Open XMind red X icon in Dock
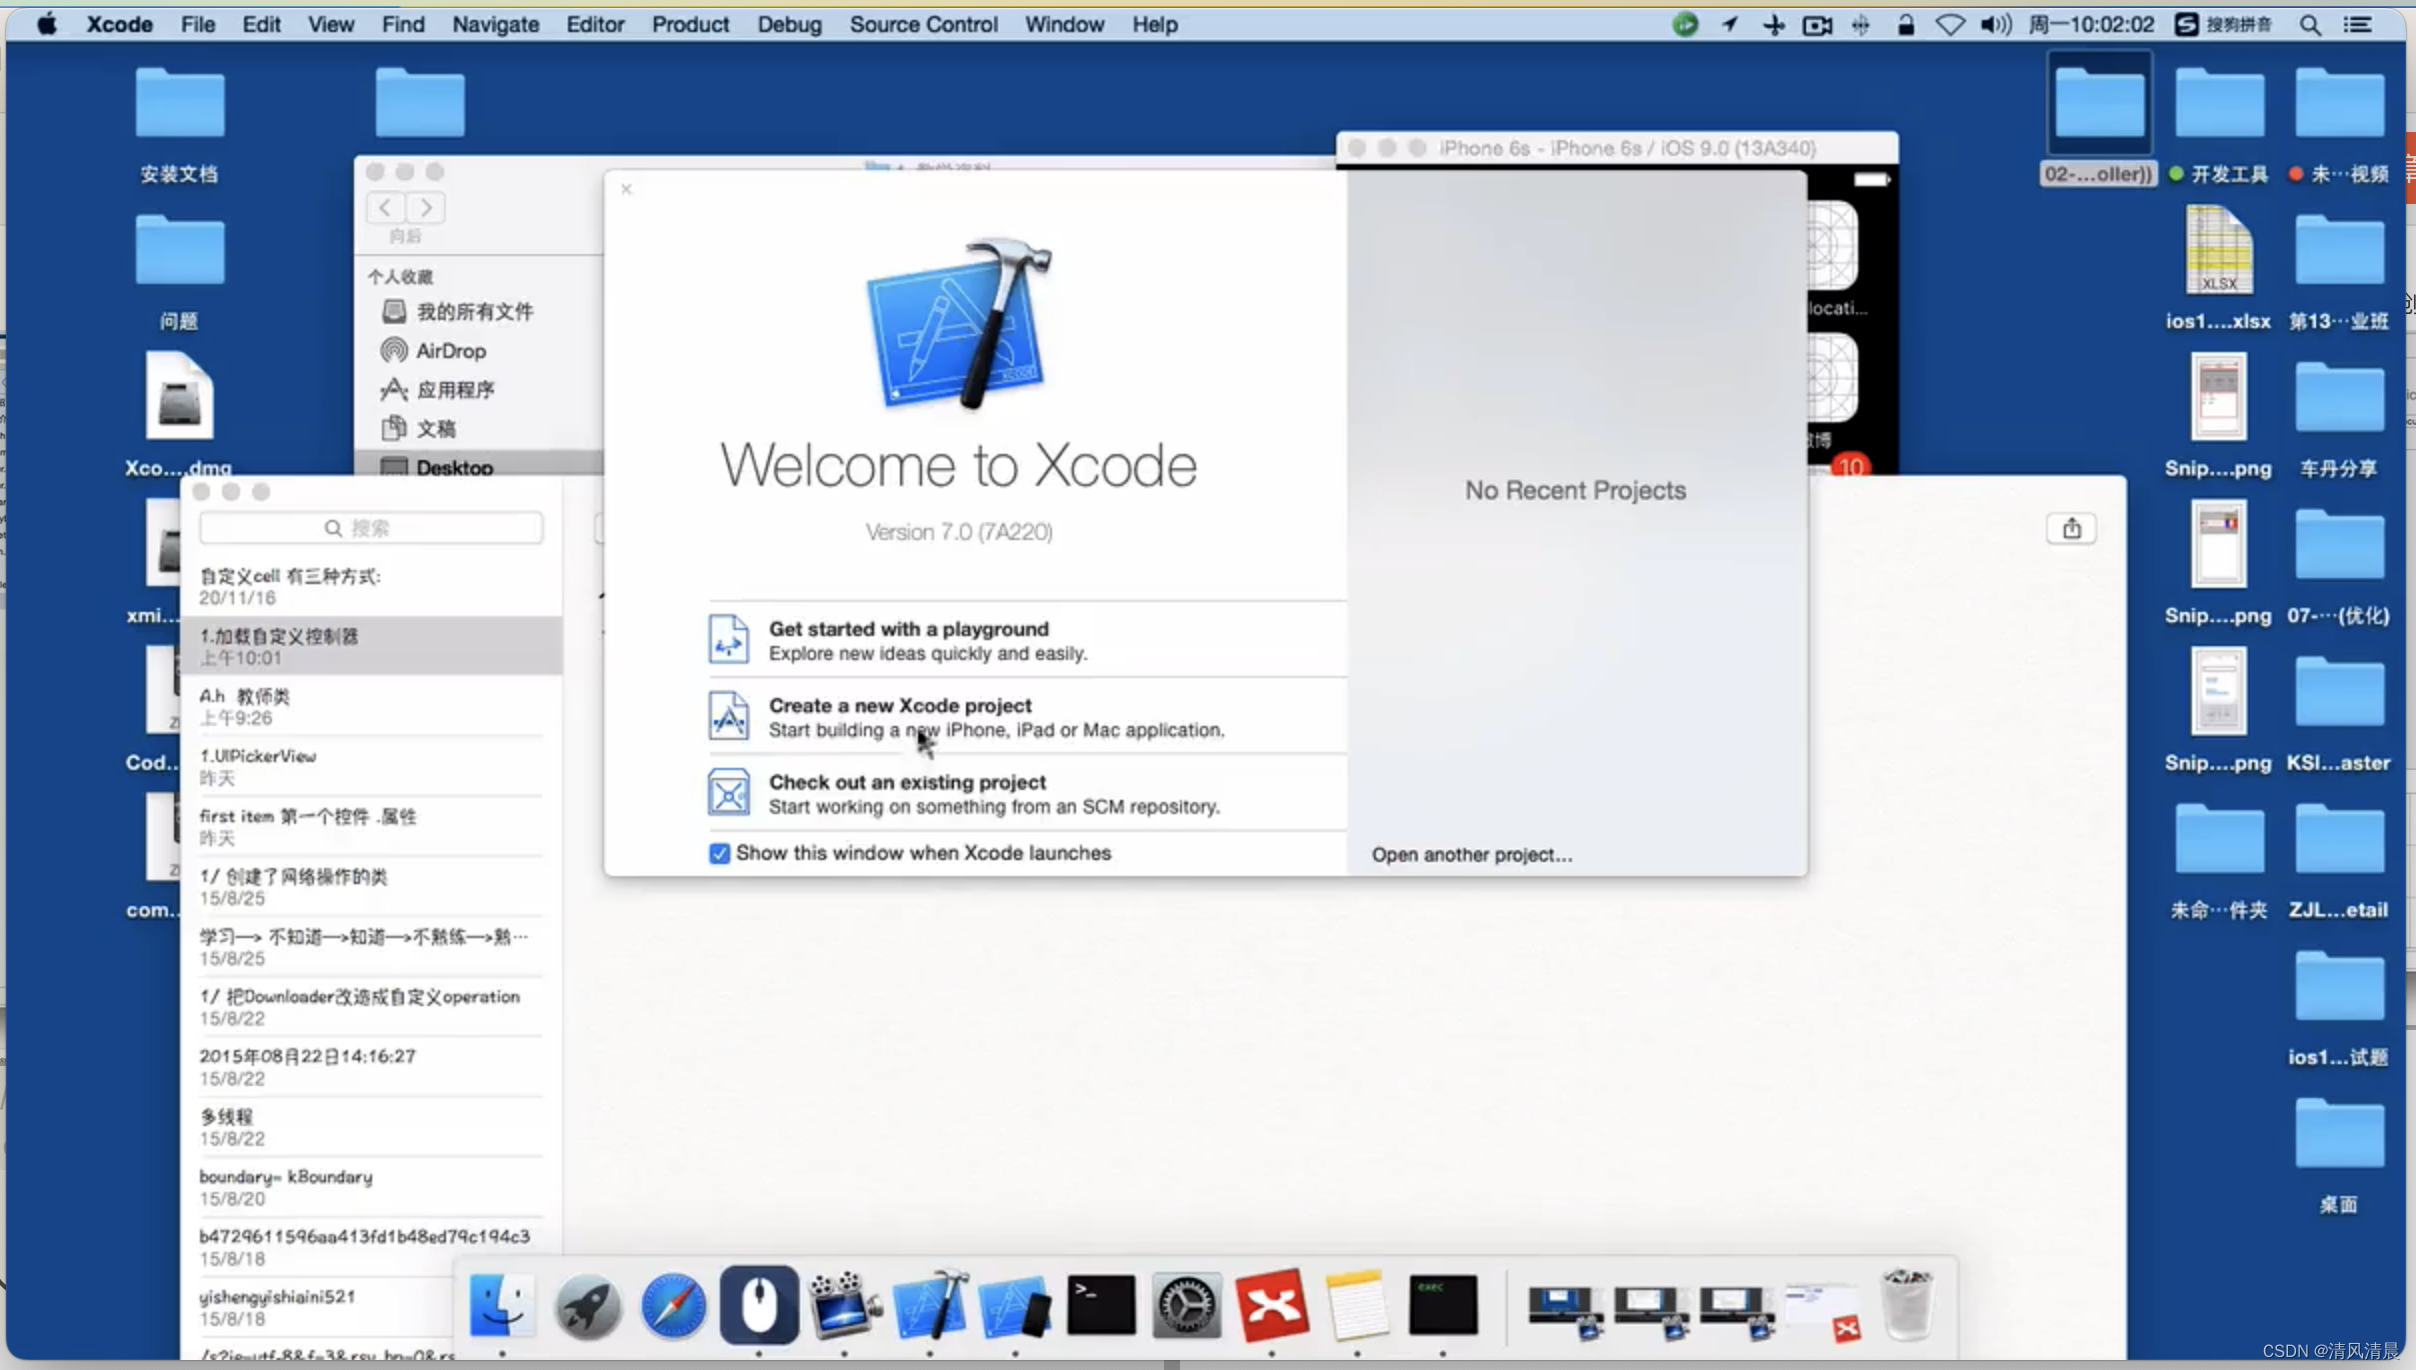2416x1370 pixels. pyautogui.click(x=1272, y=1305)
